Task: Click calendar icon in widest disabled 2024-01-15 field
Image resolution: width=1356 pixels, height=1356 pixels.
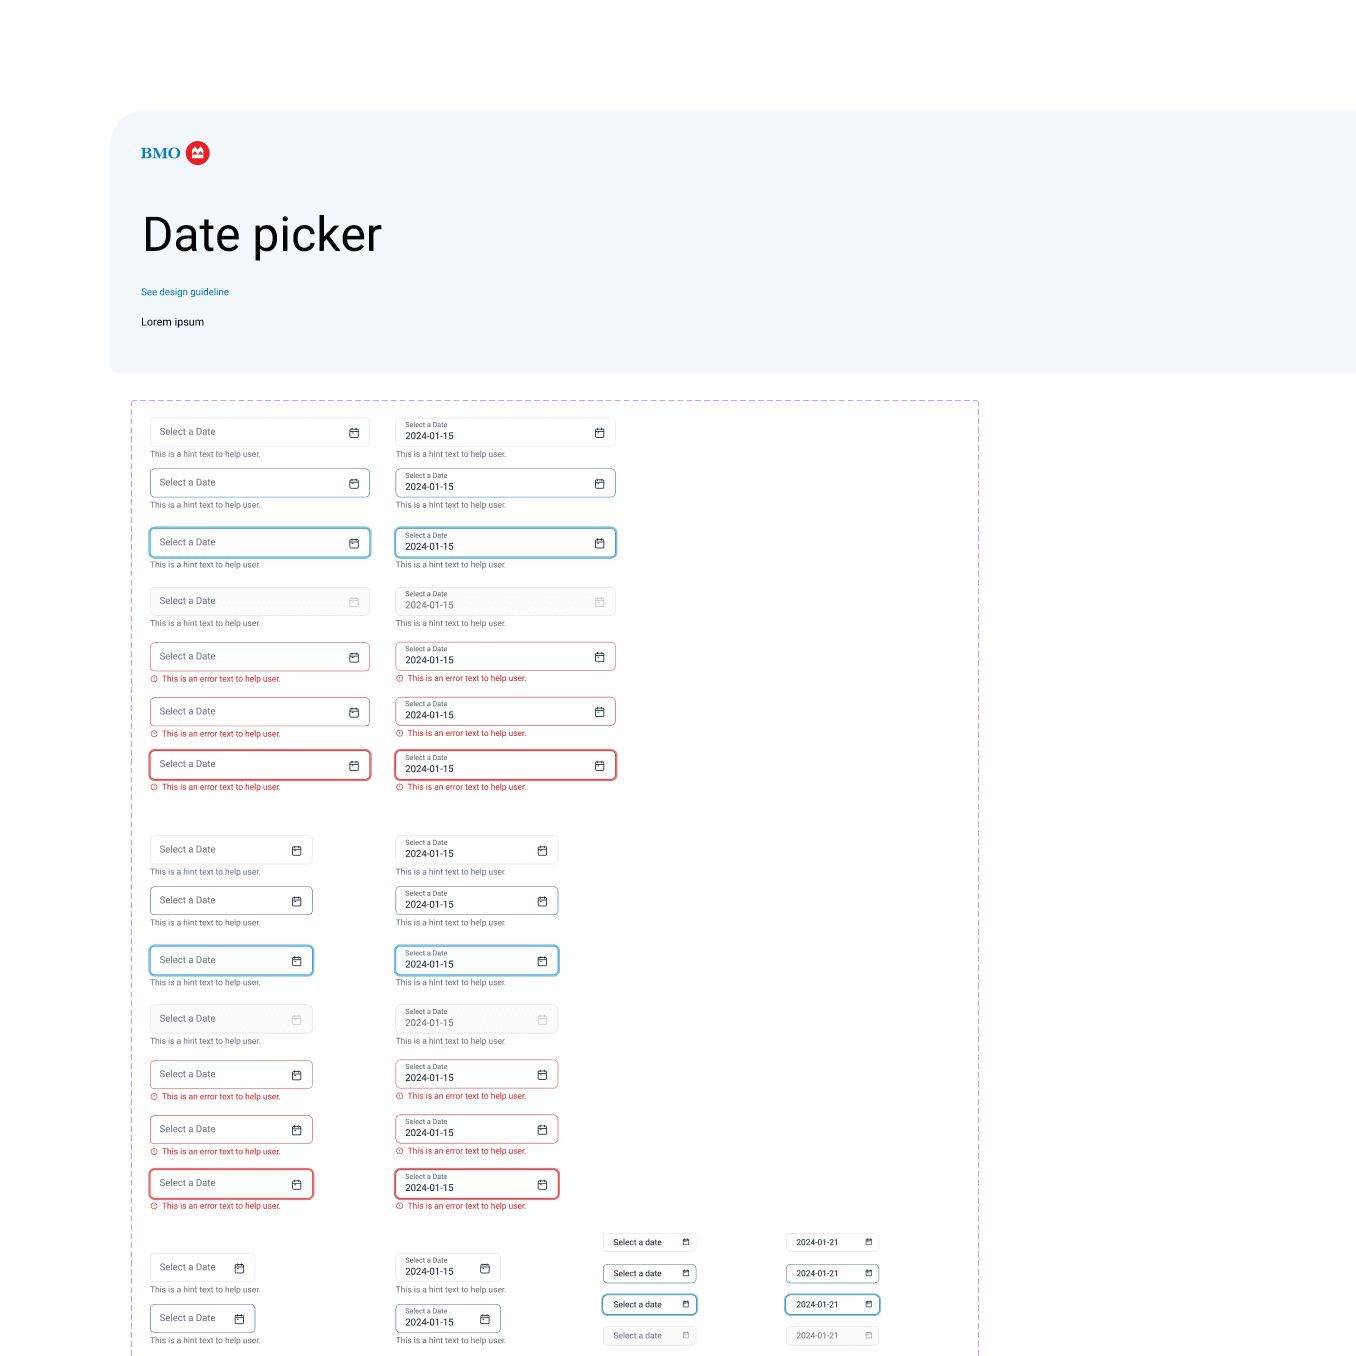Action: (x=600, y=602)
